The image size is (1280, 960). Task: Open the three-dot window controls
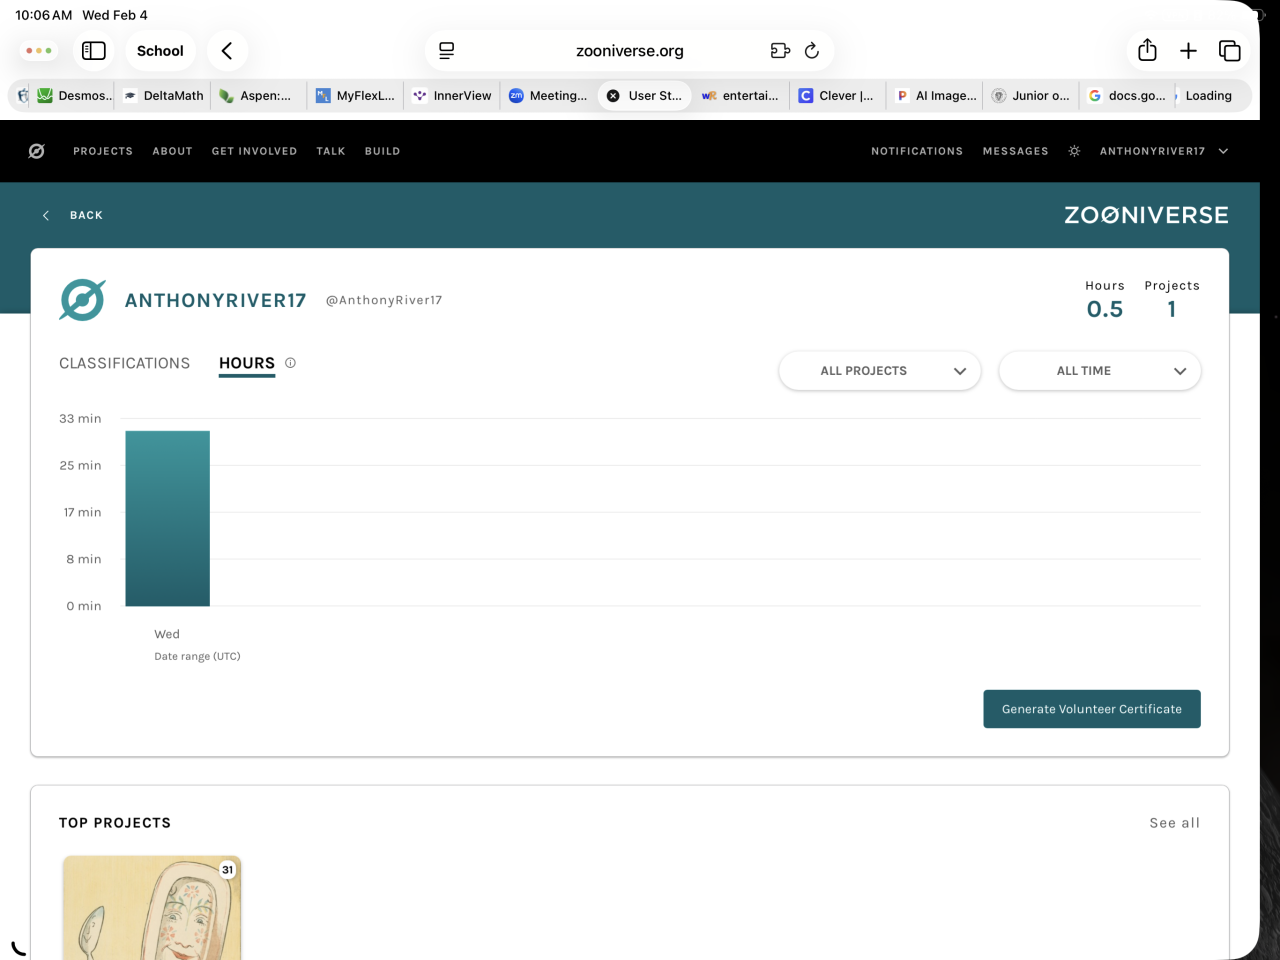(39, 51)
